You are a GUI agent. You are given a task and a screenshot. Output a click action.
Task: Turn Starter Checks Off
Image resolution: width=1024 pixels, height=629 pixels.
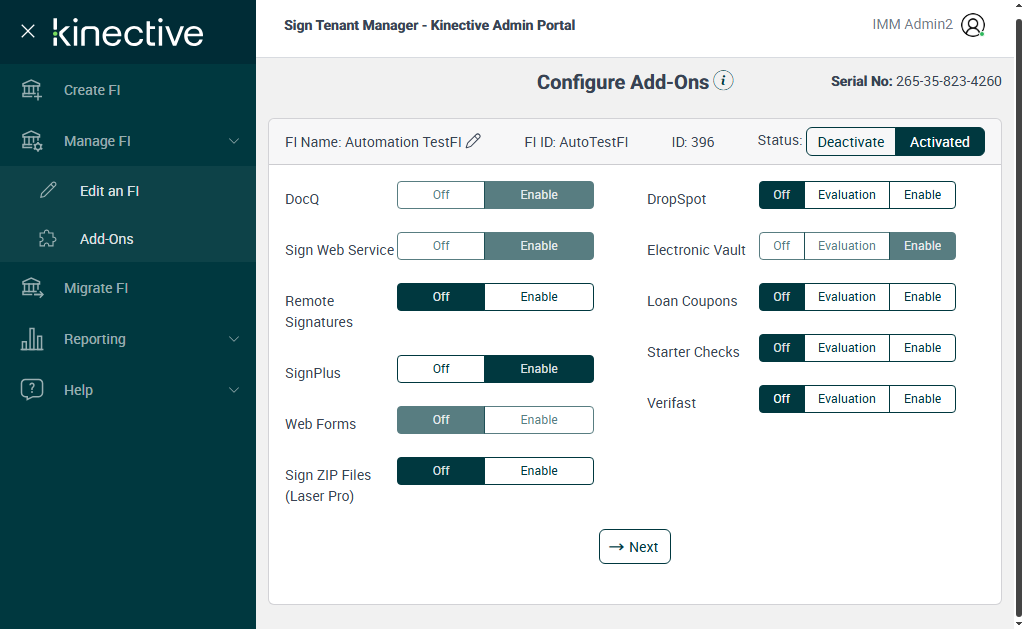tap(782, 347)
